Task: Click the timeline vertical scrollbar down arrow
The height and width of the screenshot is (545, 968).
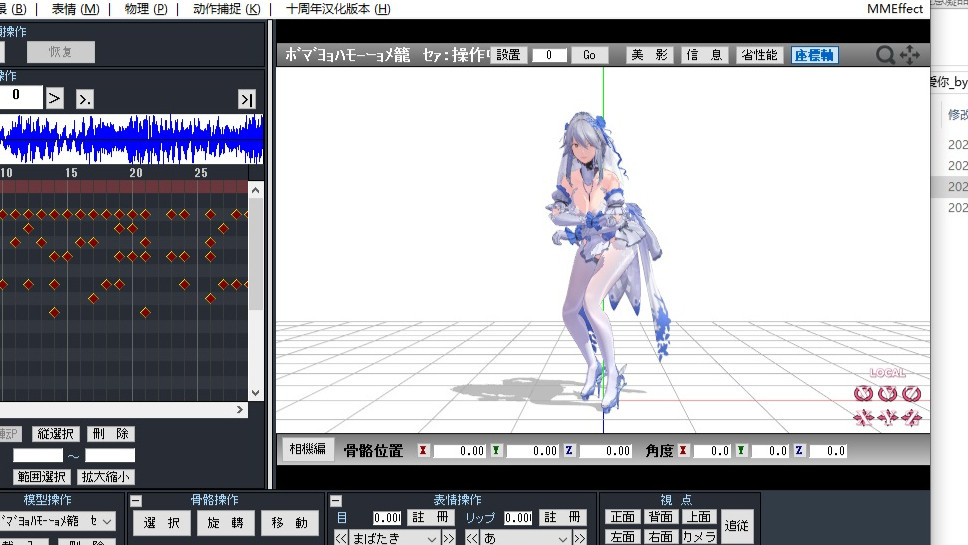Action: [x=255, y=393]
